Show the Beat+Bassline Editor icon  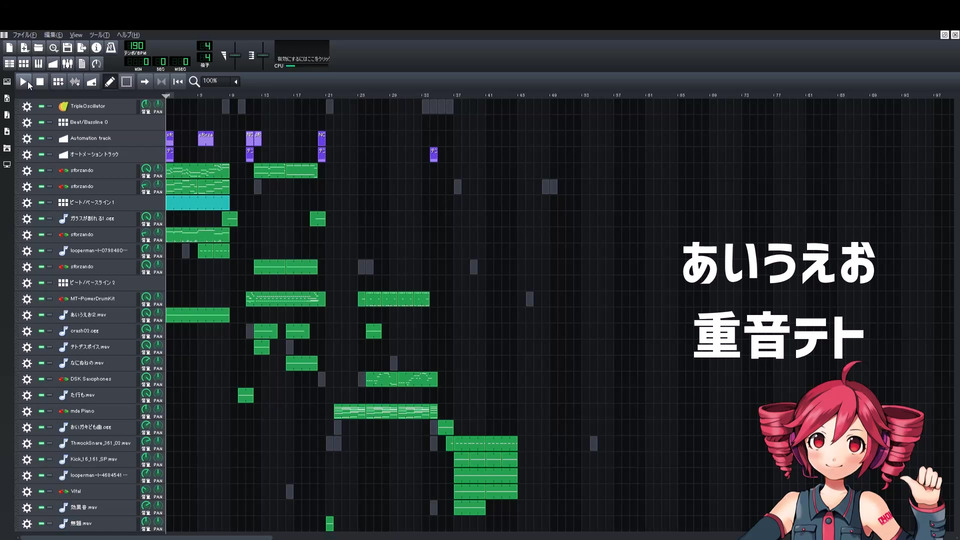pyautogui.click(x=24, y=63)
